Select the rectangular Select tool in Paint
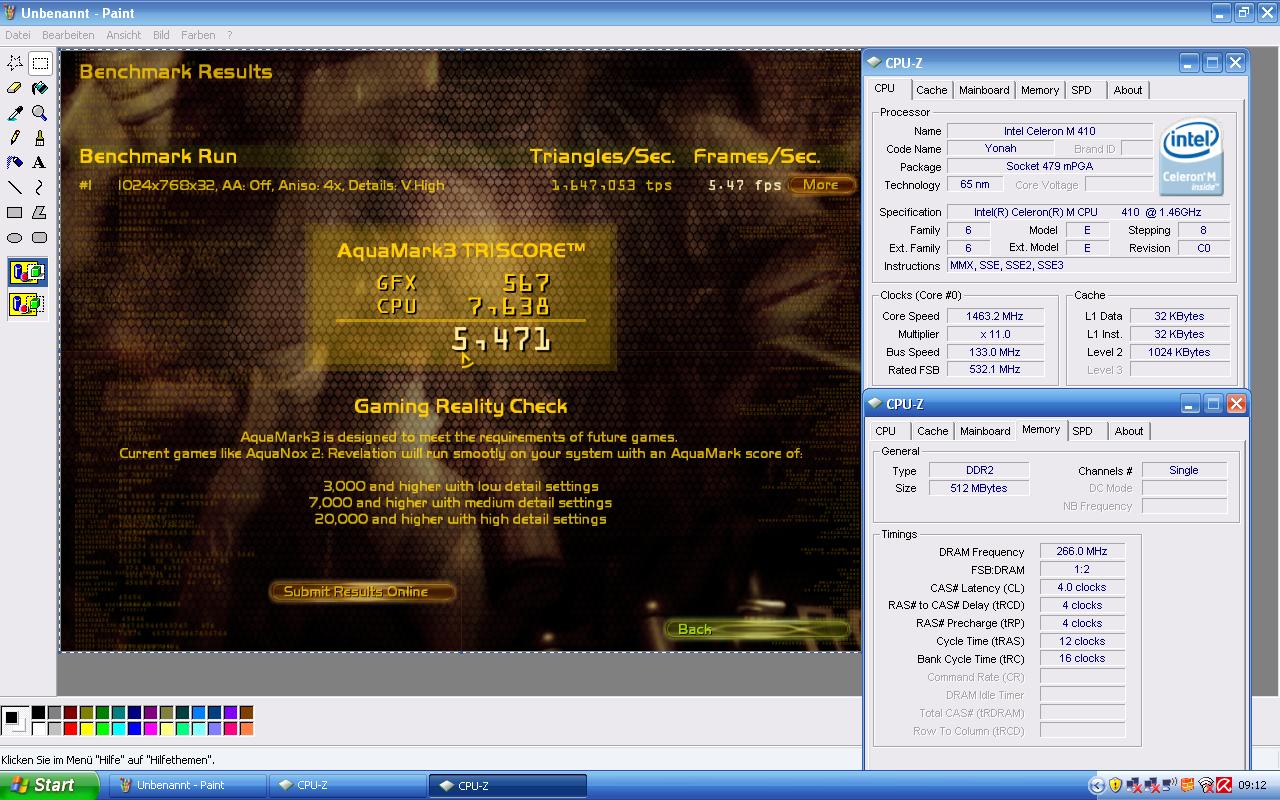Screen dimensions: 1280x800 40,63
